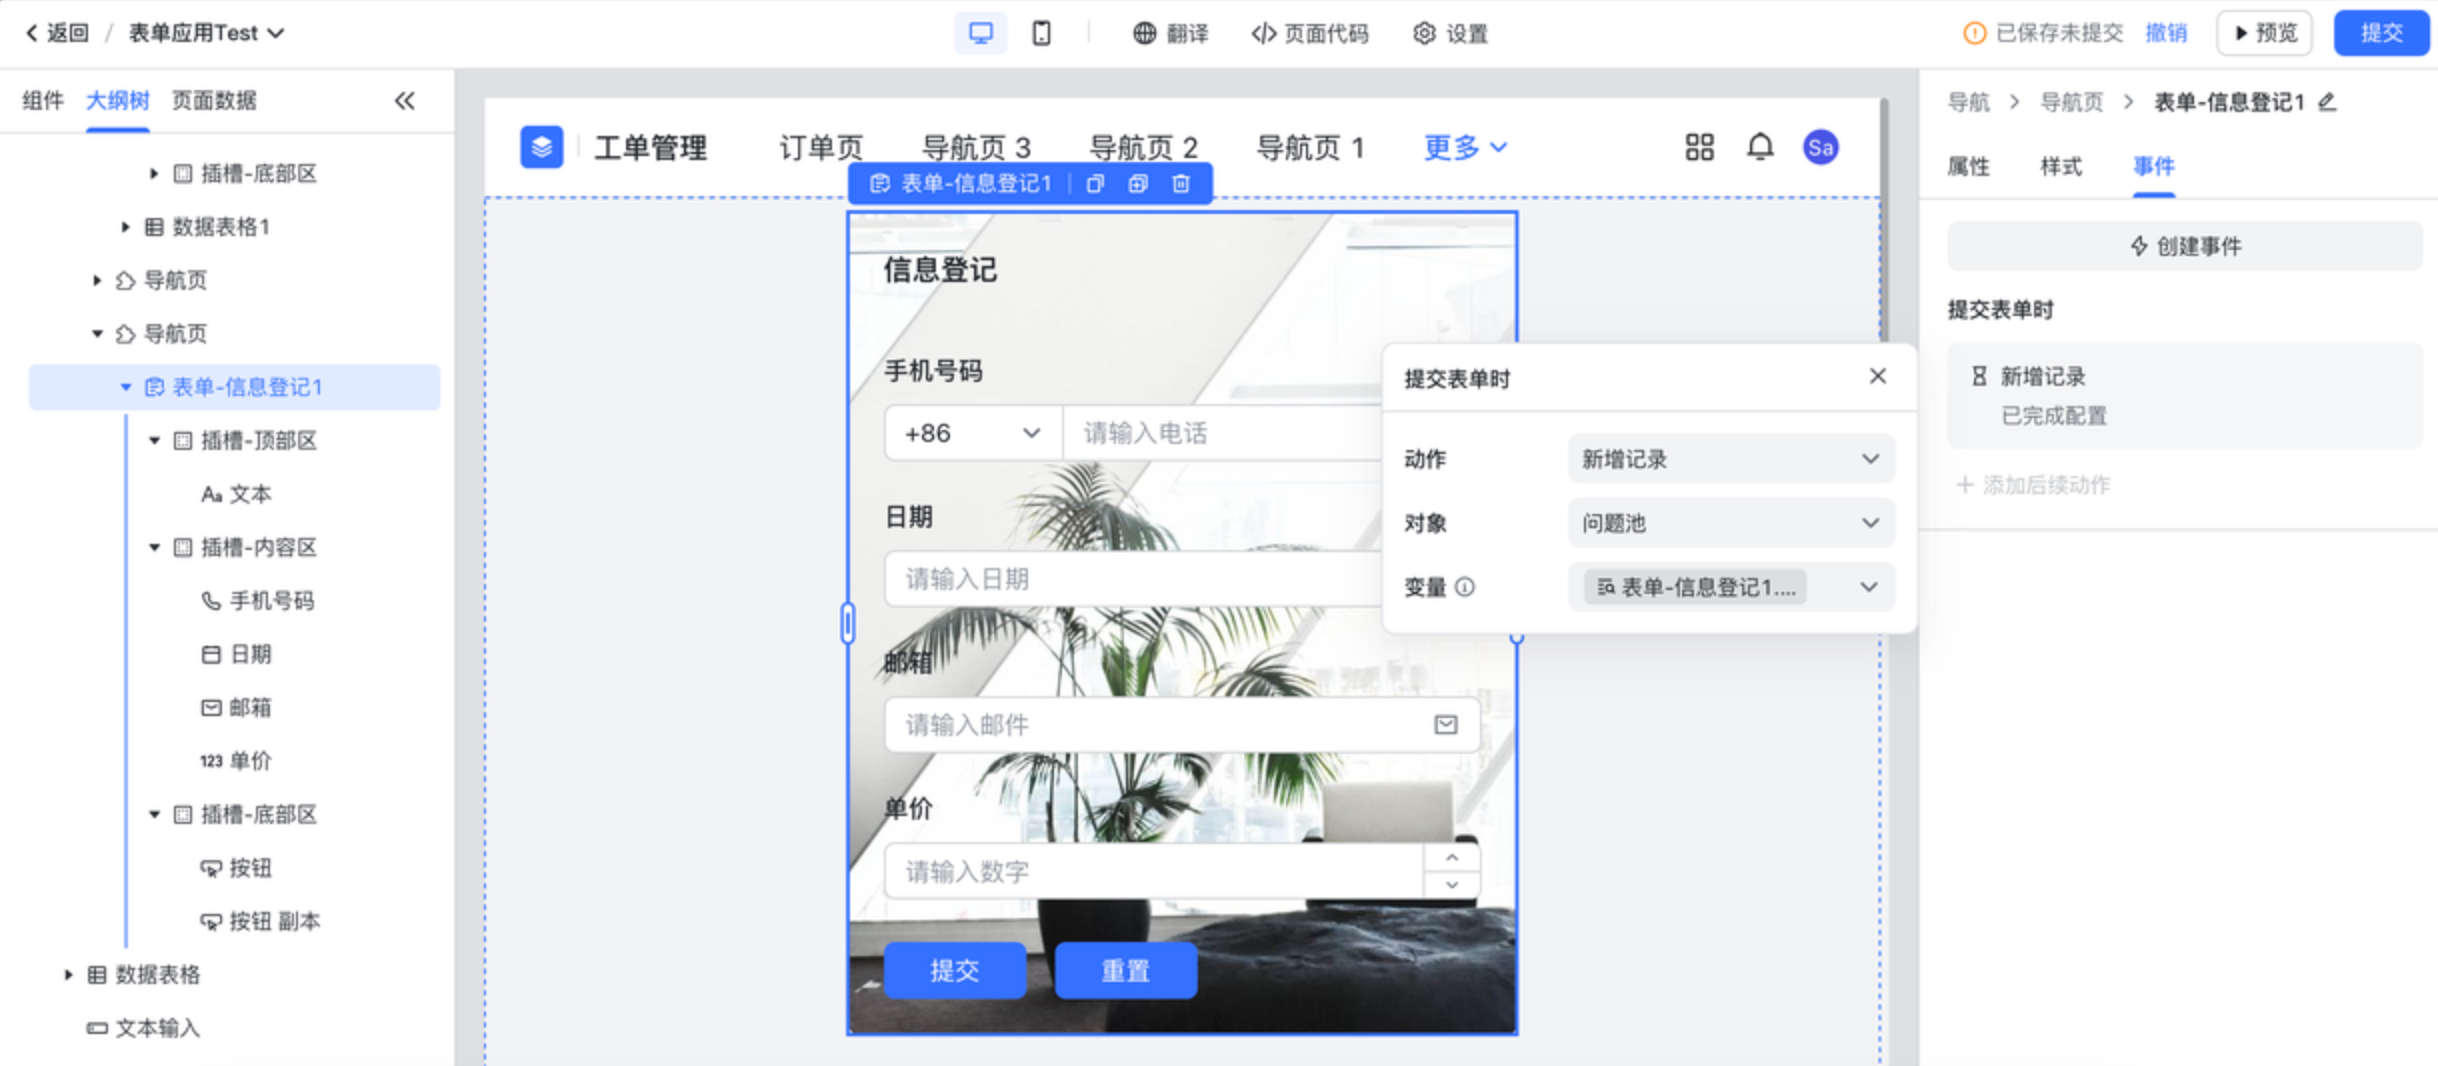
Task: Expand 数据表格1 tree node
Action: click(x=126, y=227)
